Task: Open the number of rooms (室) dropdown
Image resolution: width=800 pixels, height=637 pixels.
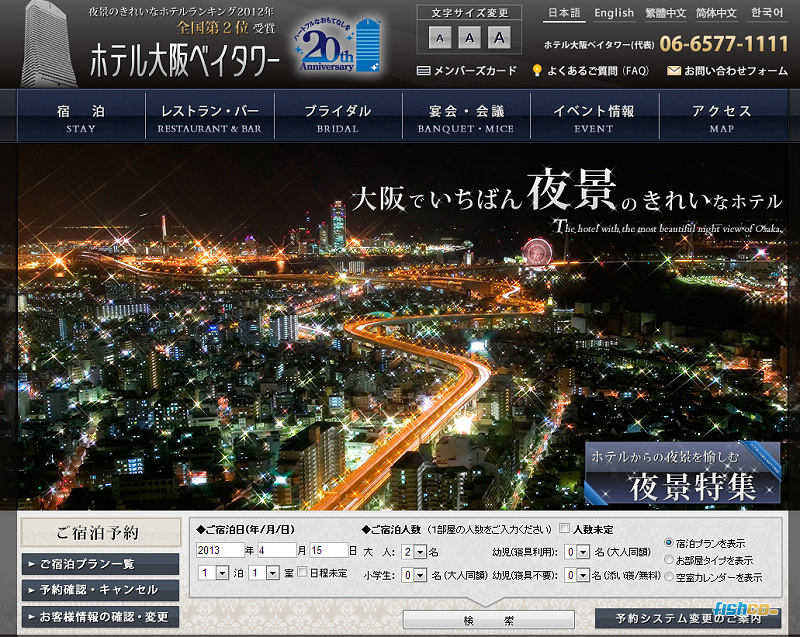Action: click(x=264, y=573)
